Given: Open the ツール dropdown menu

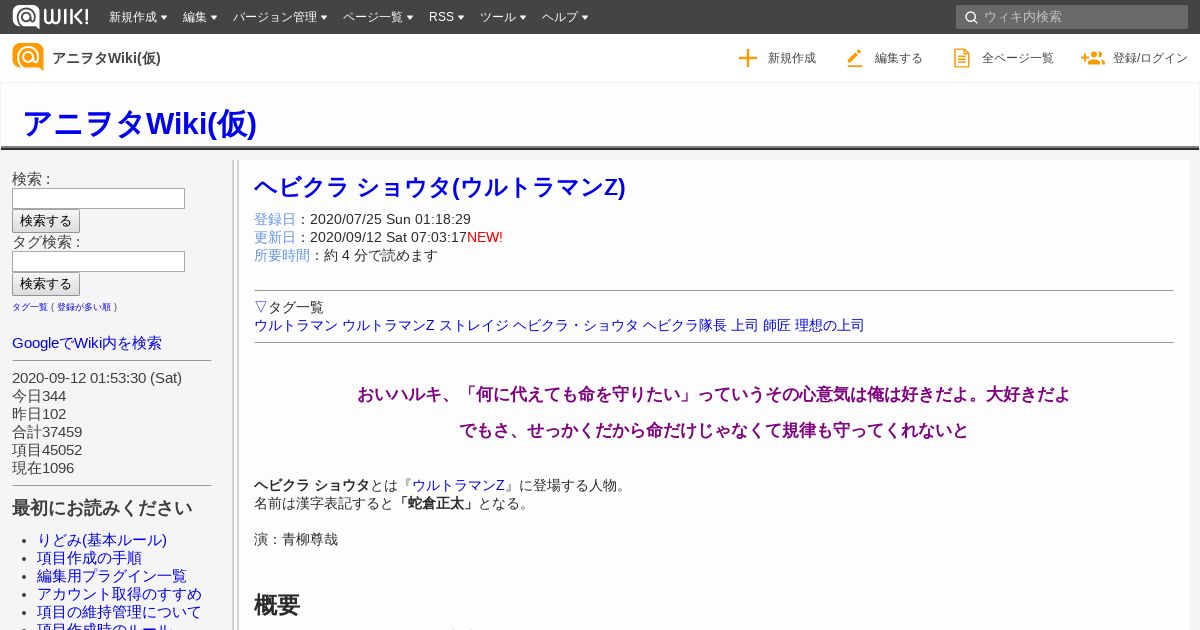Looking at the screenshot, I should (x=503, y=17).
